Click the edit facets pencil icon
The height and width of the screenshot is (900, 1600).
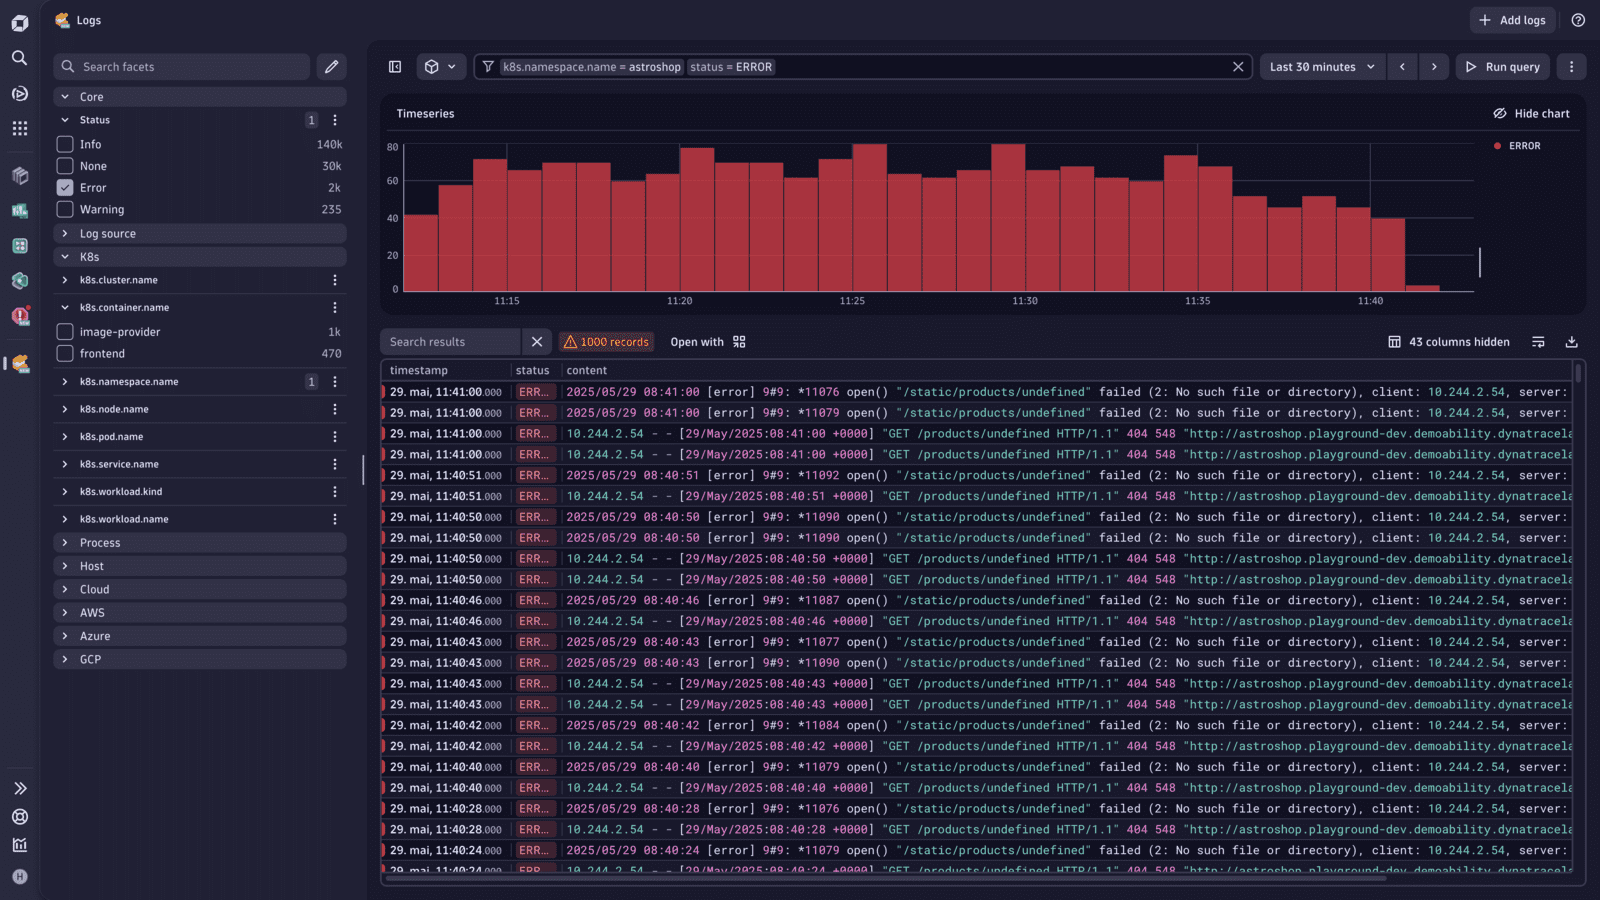click(332, 66)
